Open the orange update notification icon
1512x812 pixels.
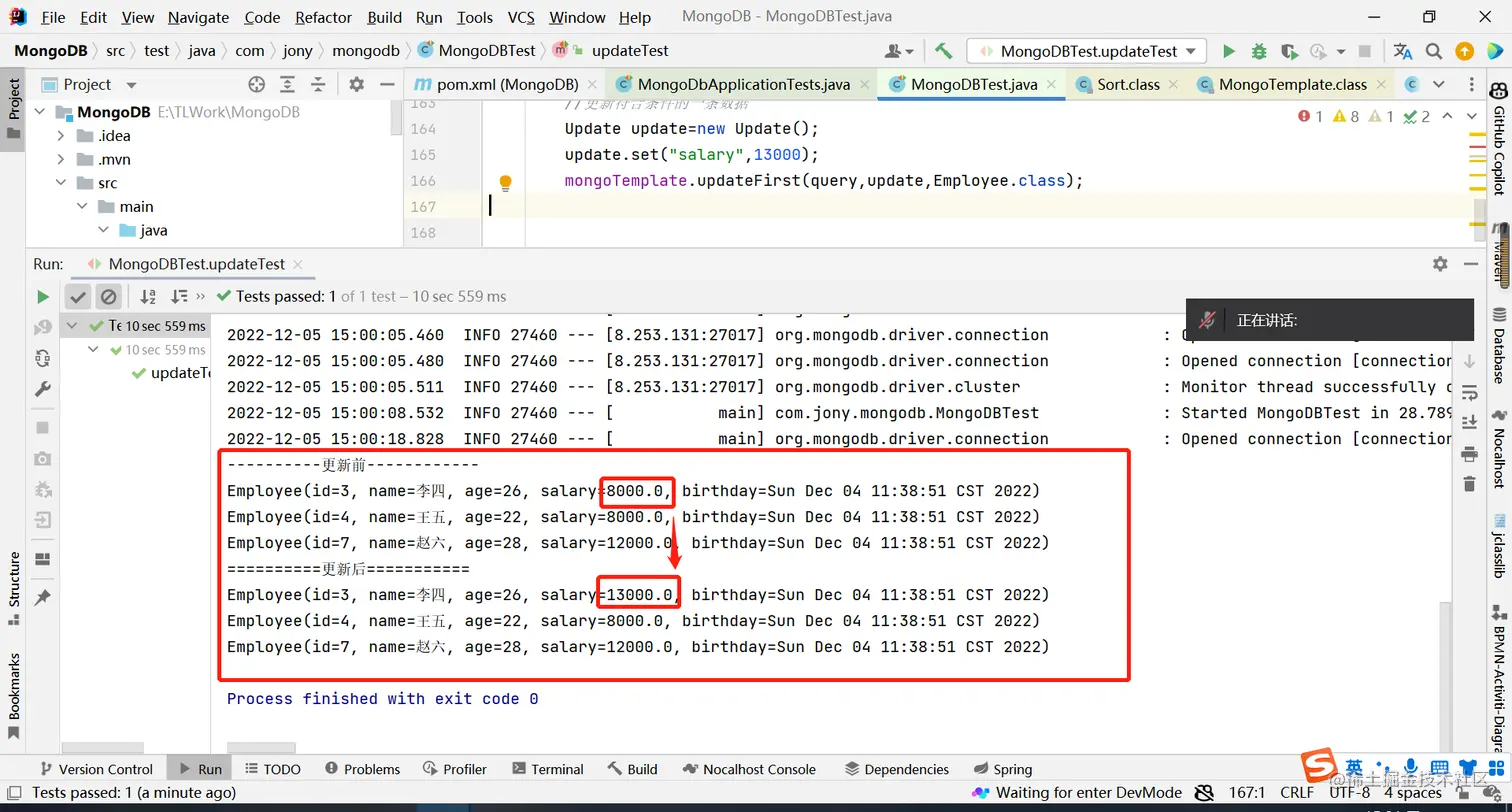point(1464,51)
